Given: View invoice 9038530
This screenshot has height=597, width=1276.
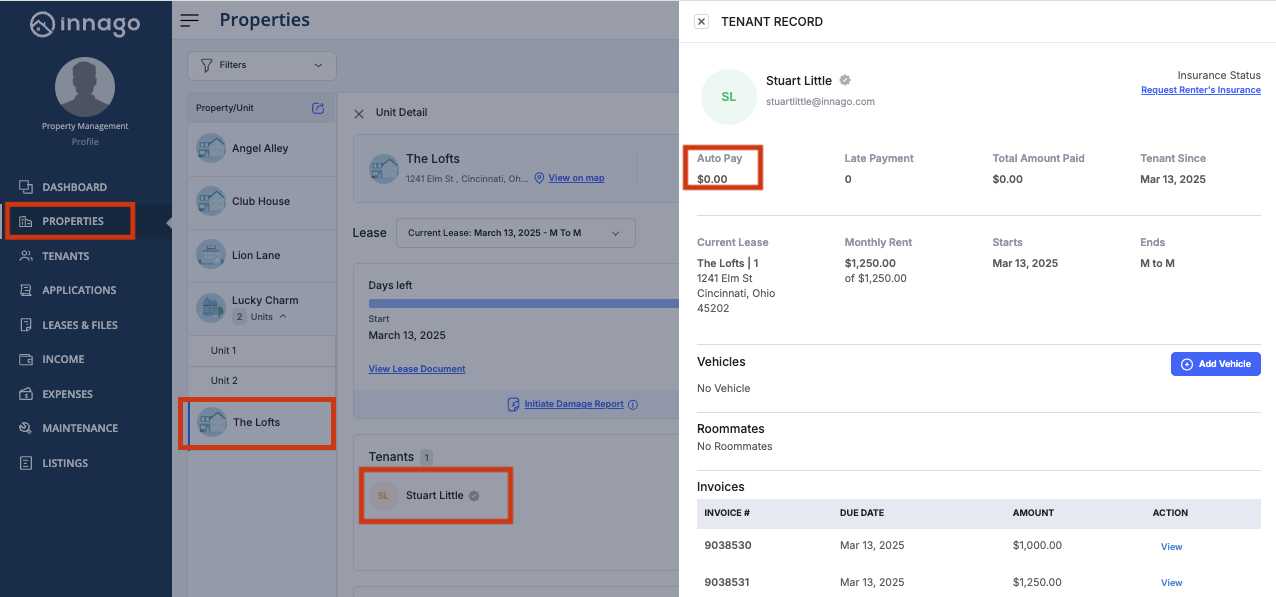Looking at the screenshot, I should tap(1171, 547).
